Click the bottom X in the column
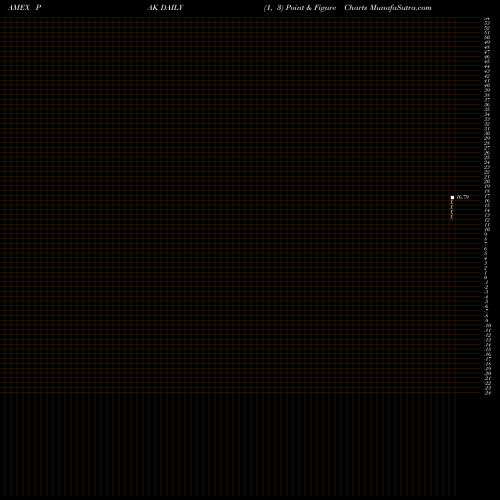Image resolution: width=500 pixels, height=500 pixels. (x=451, y=217)
